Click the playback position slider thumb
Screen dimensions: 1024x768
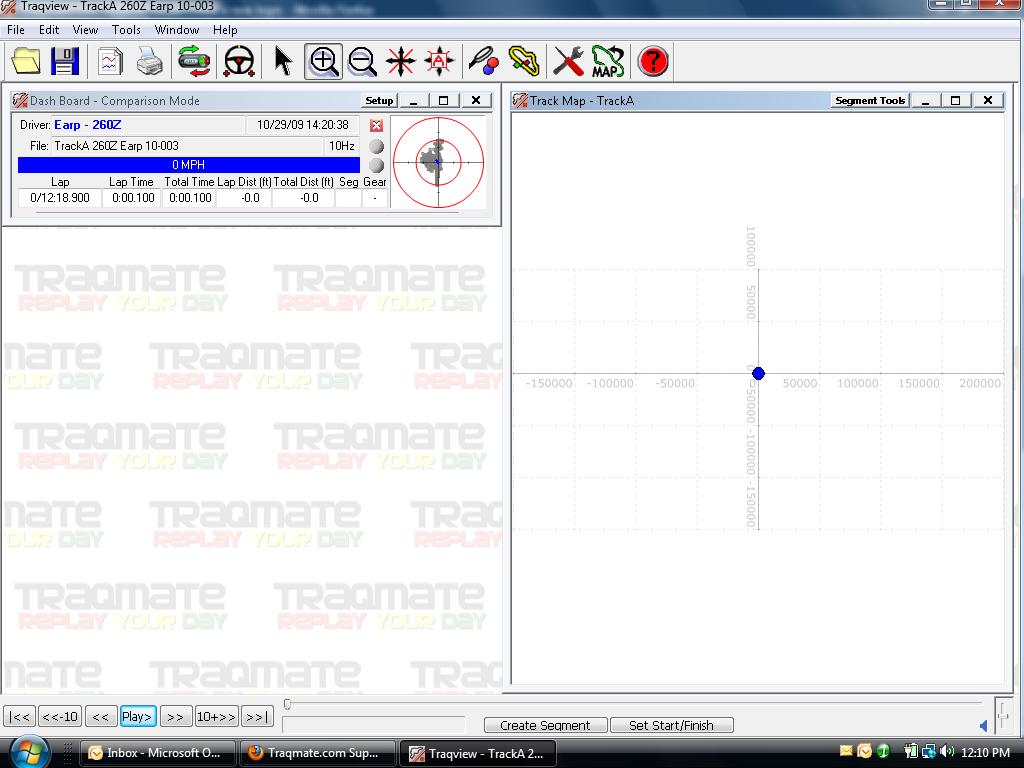coord(287,704)
